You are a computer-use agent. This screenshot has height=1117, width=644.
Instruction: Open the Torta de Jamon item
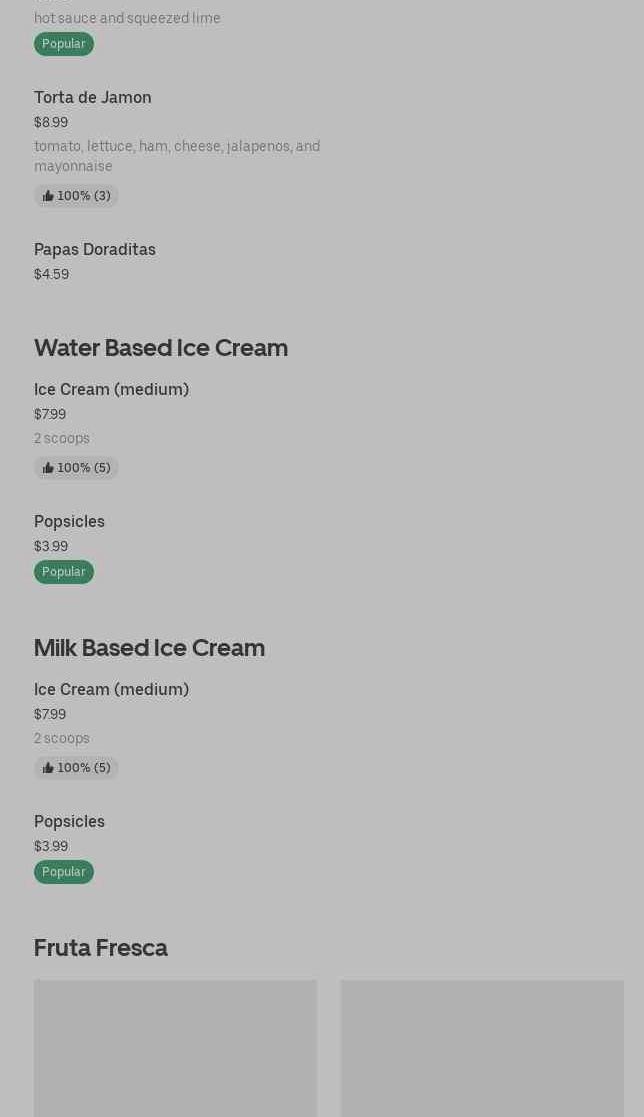(x=93, y=97)
